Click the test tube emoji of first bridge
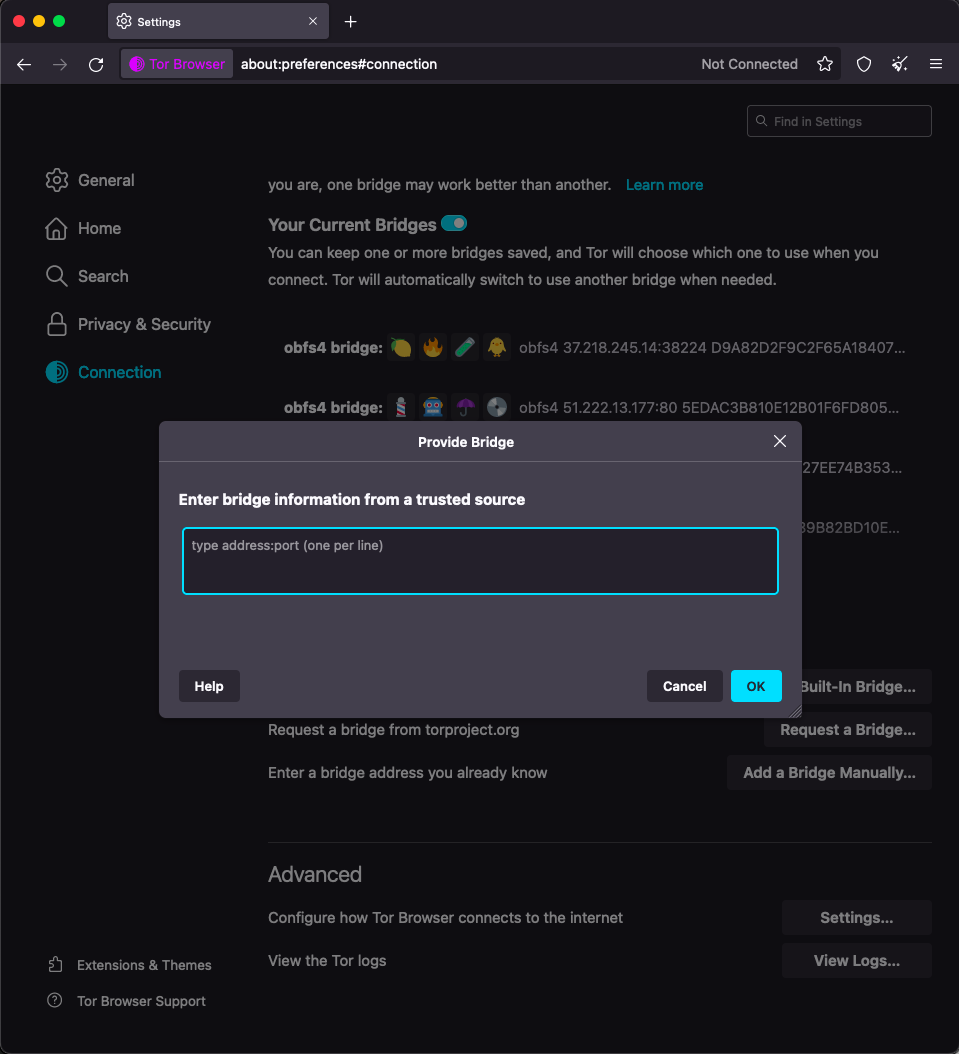 click(465, 348)
